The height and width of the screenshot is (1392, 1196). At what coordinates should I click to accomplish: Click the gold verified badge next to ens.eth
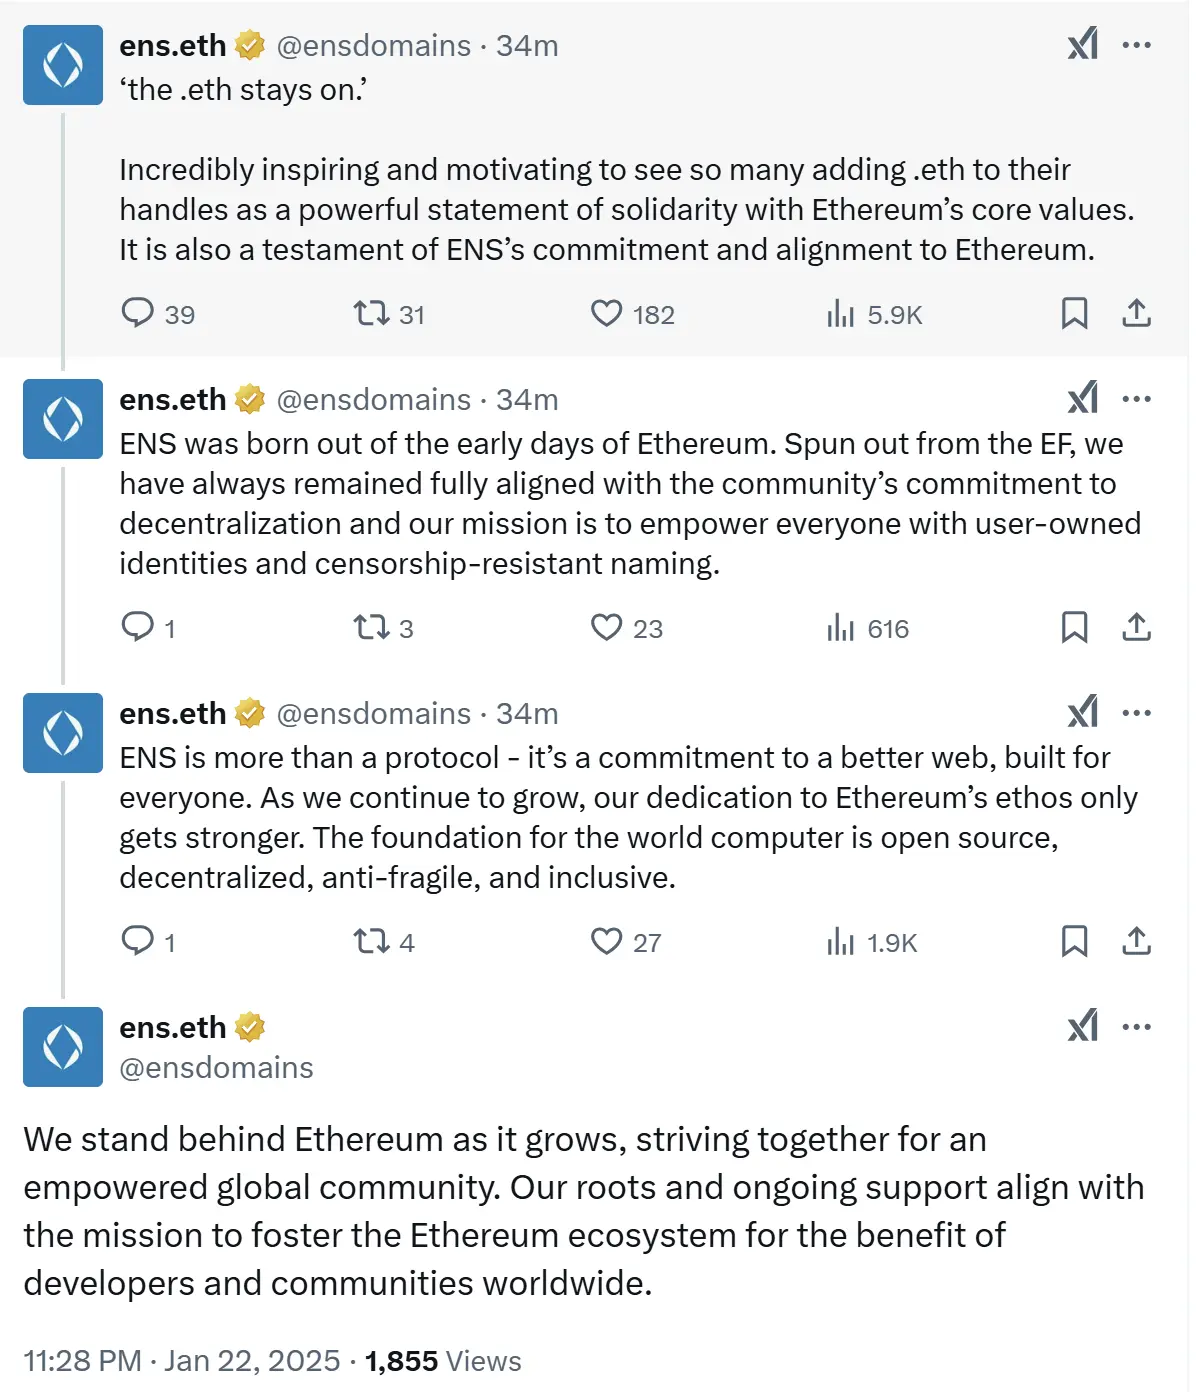tap(248, 44)
